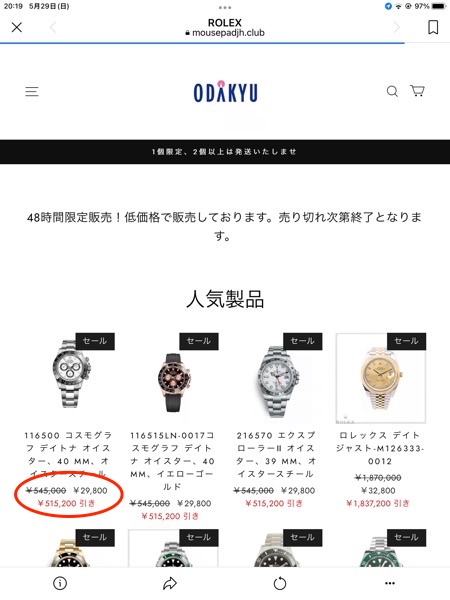Open the bottom three-dots more menu

pos(390,583)
